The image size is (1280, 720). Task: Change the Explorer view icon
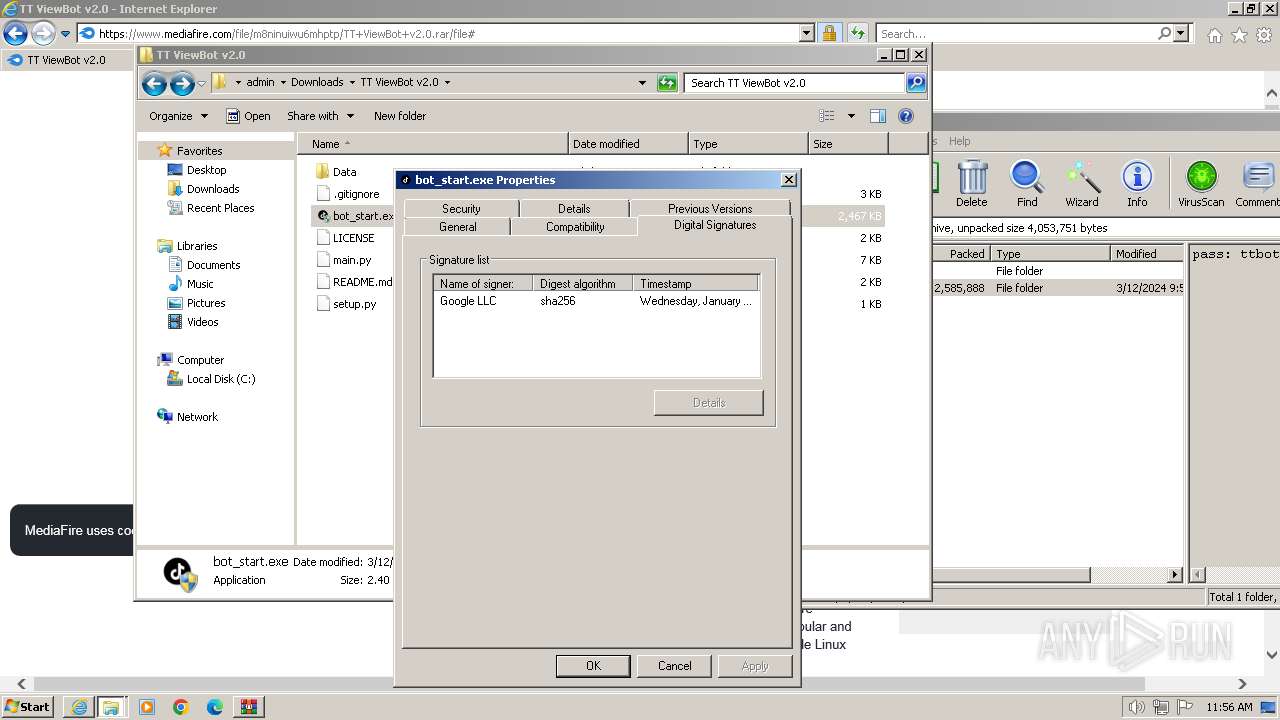(827, 116)
